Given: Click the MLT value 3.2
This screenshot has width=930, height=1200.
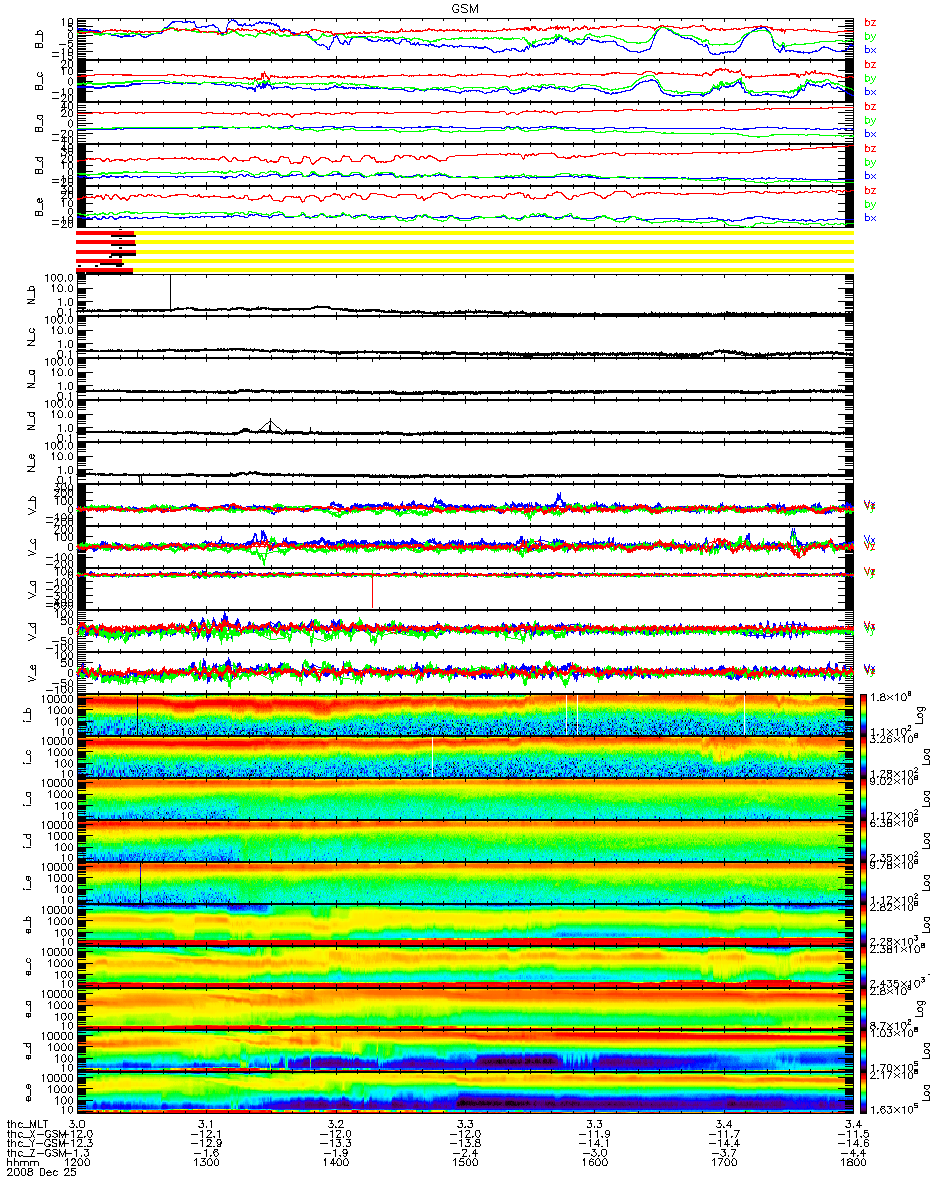Looking at the screenshot, I should (336, 1125).
